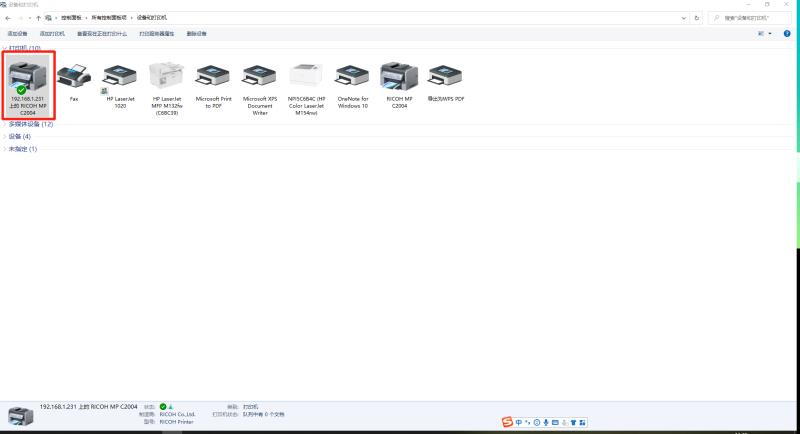Select the Fax printer icon

tap(74, 82)
